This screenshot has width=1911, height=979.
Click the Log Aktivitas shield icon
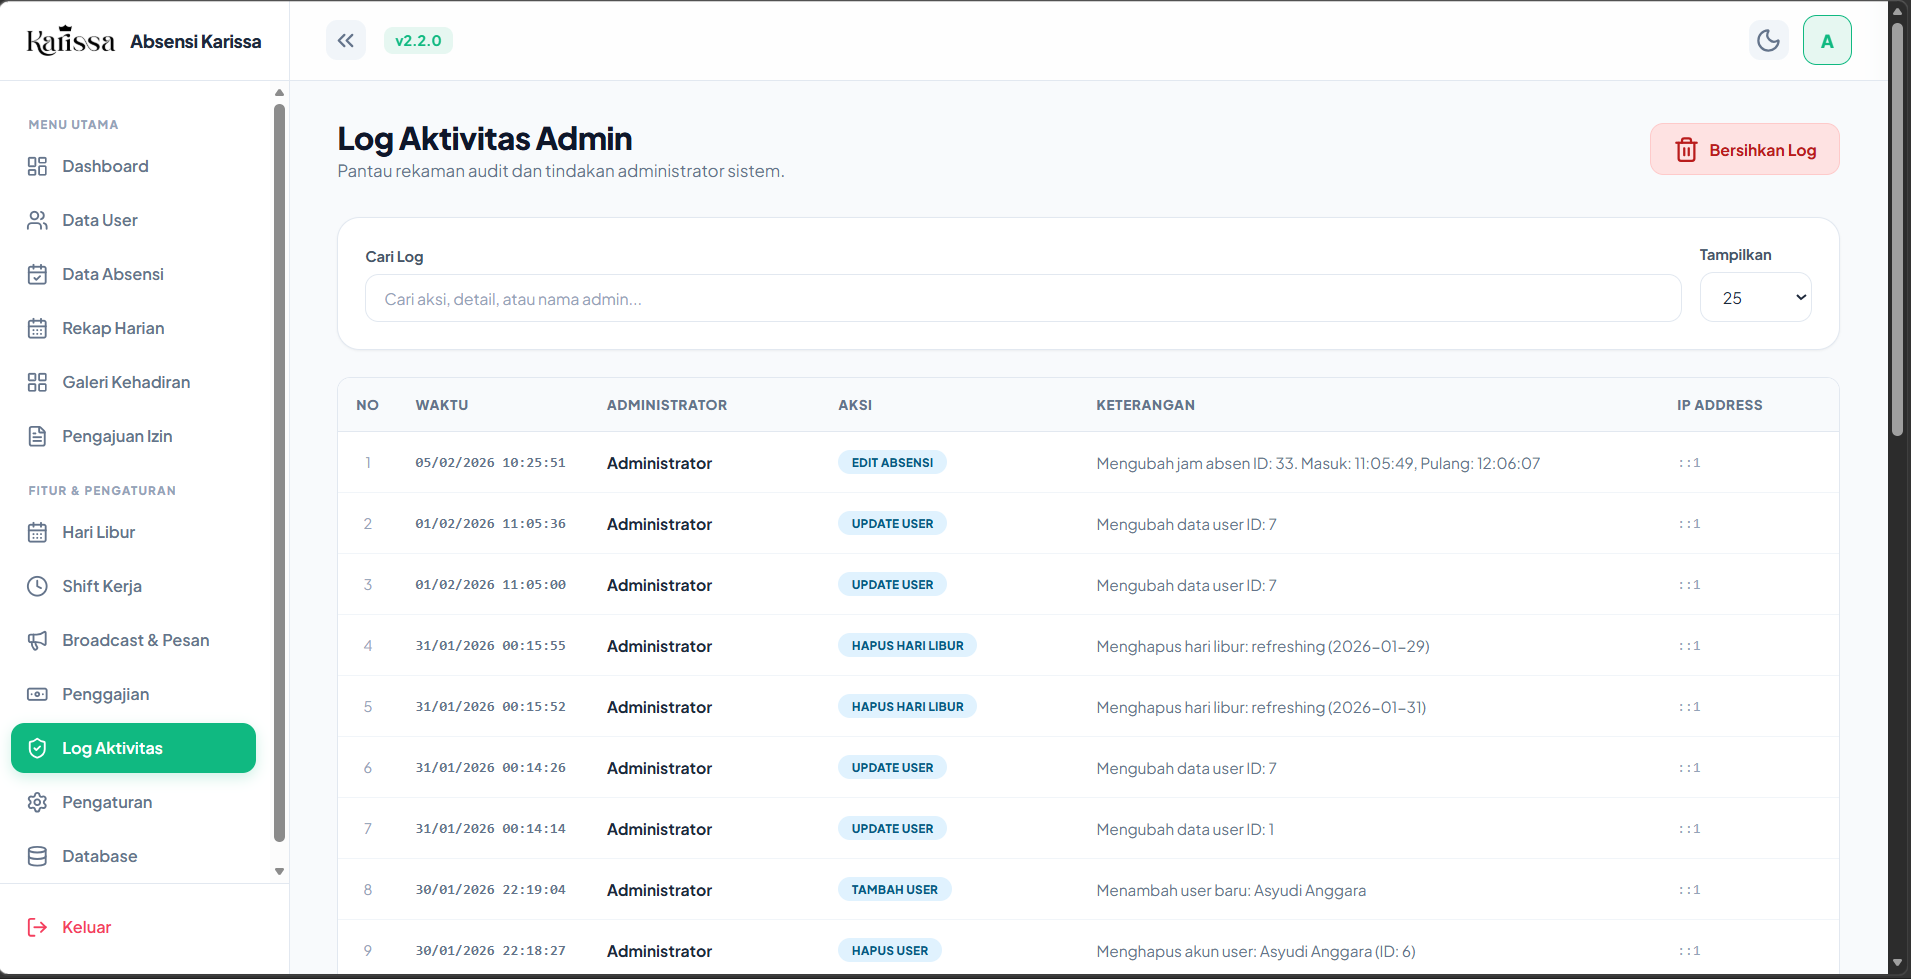tap(37, 748)
